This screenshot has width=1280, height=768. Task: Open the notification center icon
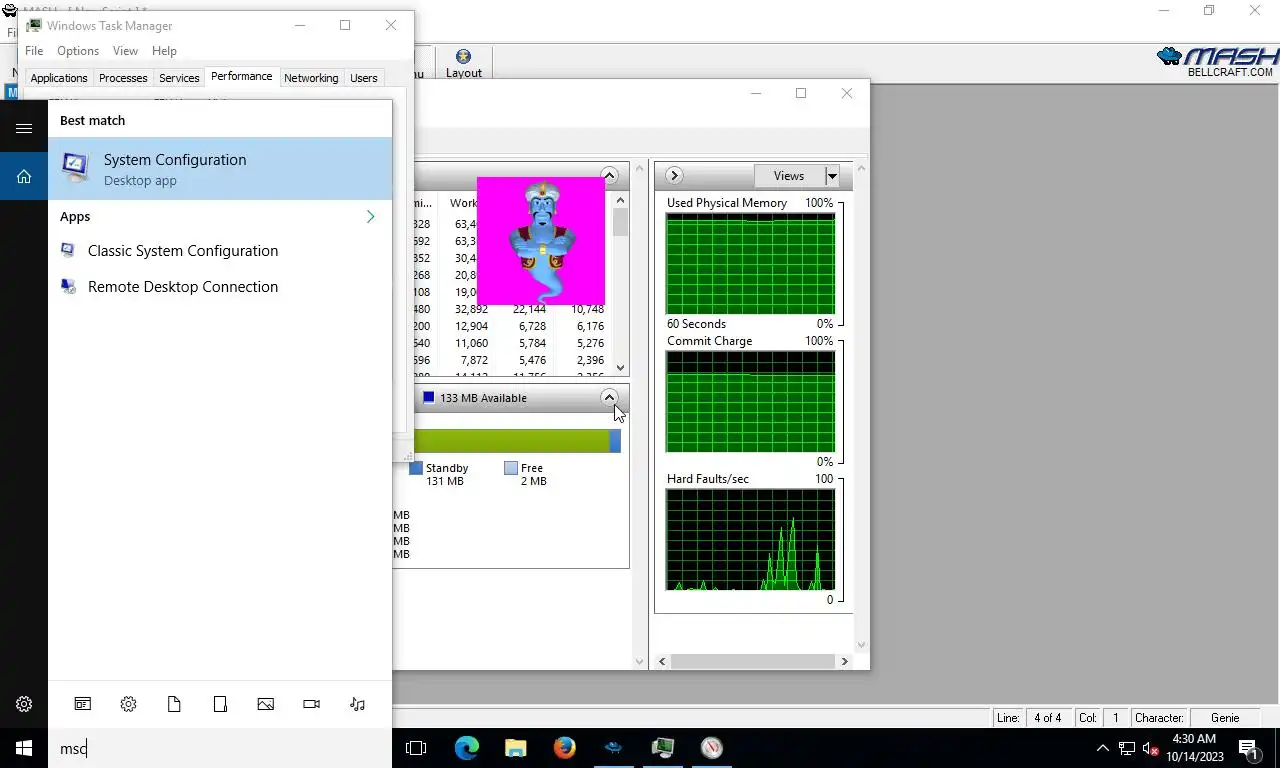coord(1248,748)
